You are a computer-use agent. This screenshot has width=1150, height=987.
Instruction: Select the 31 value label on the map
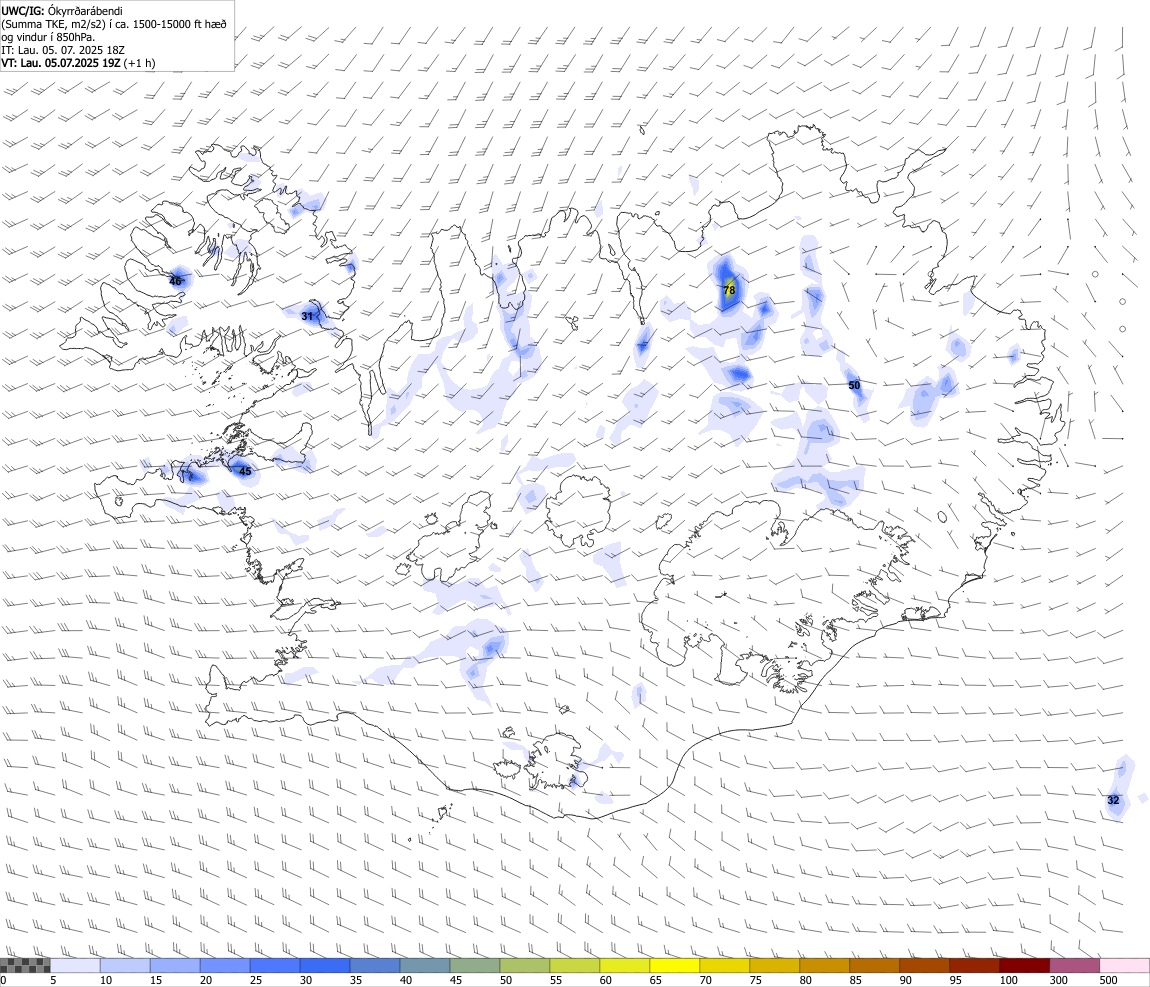tap(307, 316)
